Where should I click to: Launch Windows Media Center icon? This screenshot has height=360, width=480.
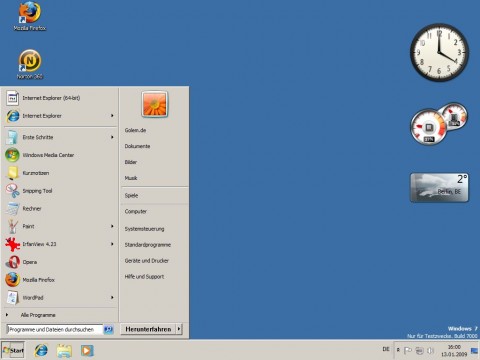[x=12, y=155]
